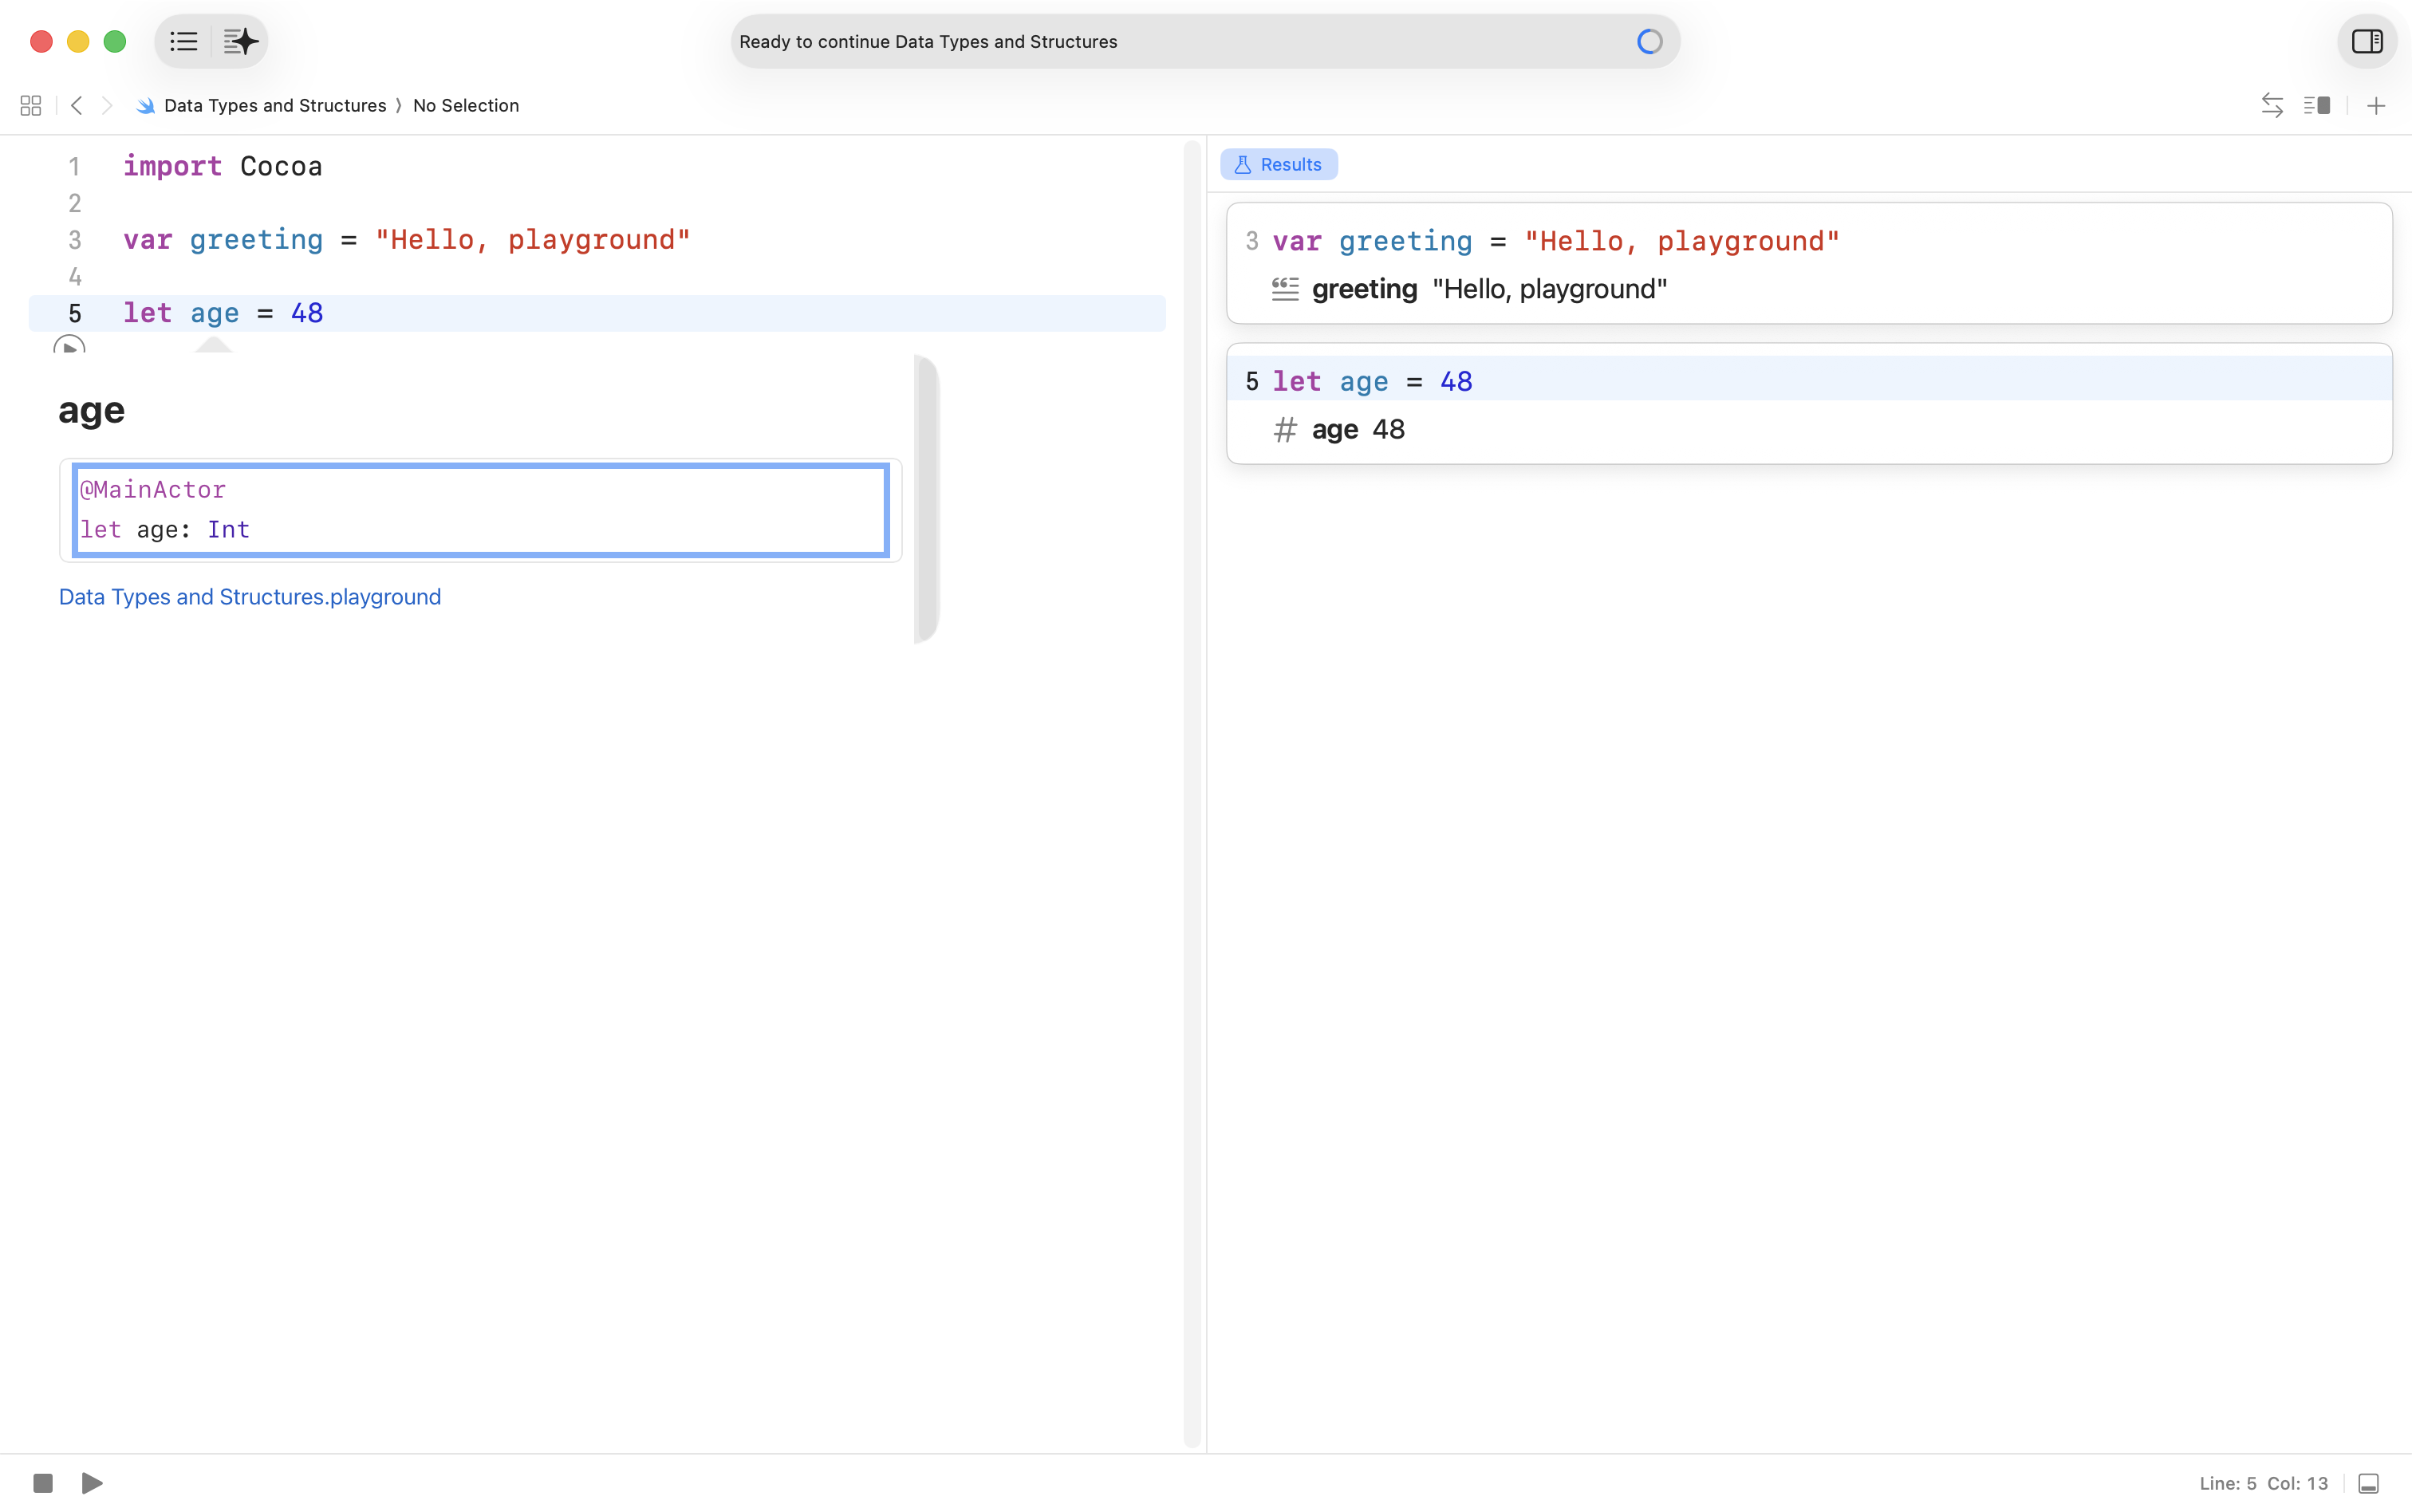The image size is (2412, 1512).
Task: Click the navigator list icon in toolbar
Action: point(184,41)
